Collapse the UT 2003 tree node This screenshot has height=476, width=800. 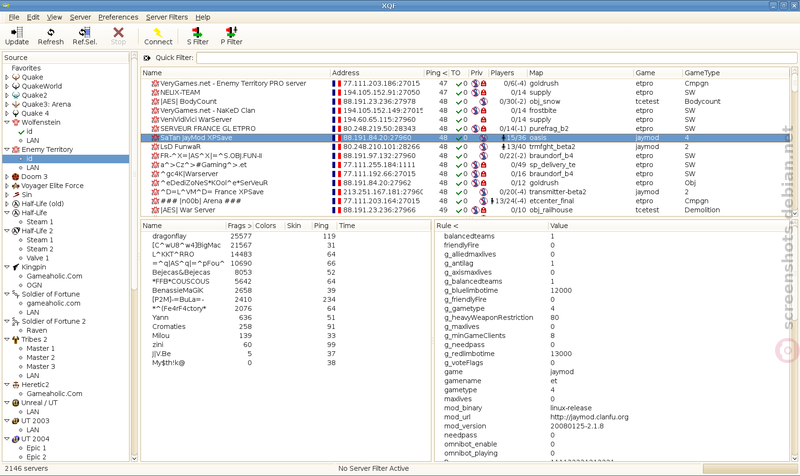[7, 421]
